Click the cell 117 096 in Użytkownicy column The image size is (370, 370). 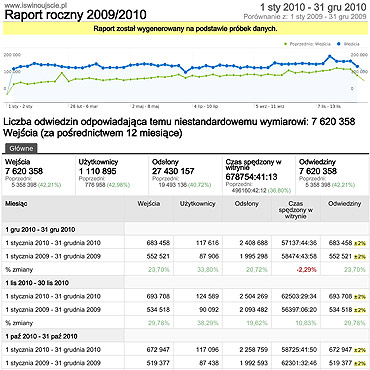point(207,350)
